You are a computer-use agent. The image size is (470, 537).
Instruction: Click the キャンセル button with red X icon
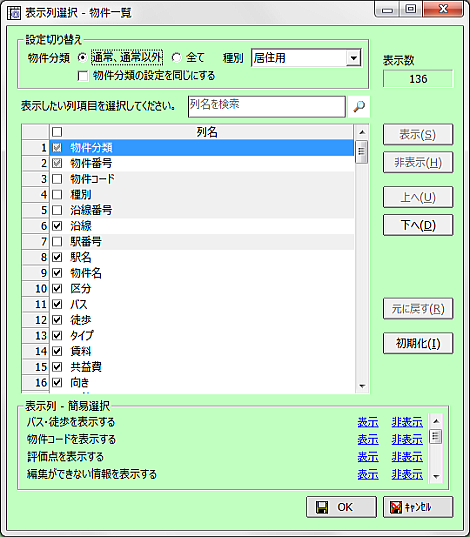(418, 507)
